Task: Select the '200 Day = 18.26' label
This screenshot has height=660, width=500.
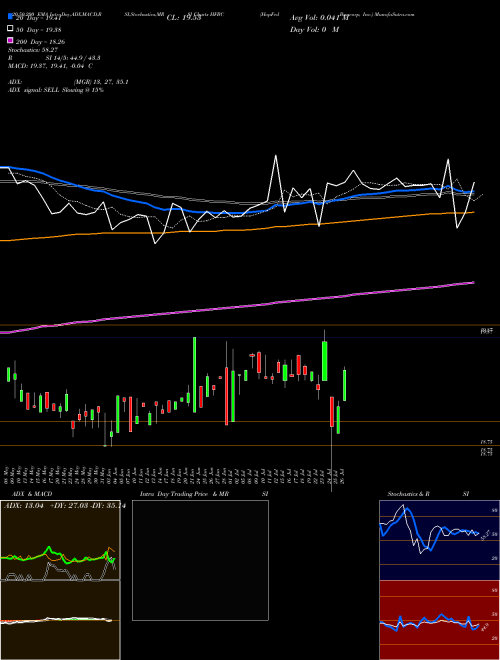Action: pyautogui.click(x=40, y=42)
